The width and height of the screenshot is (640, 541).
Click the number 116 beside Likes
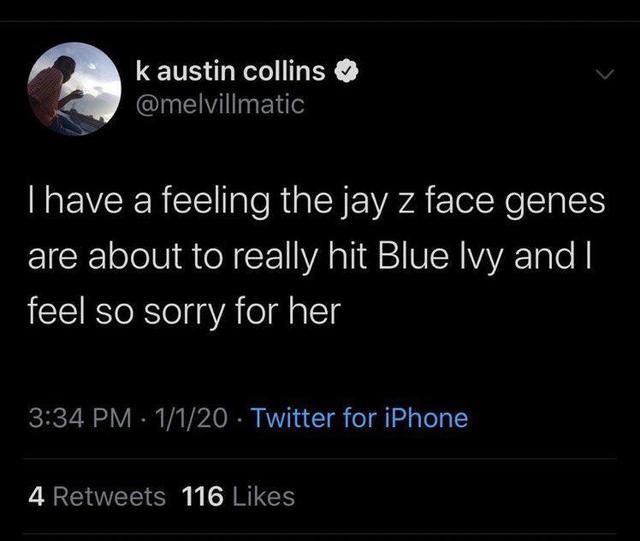click(203, 496)
